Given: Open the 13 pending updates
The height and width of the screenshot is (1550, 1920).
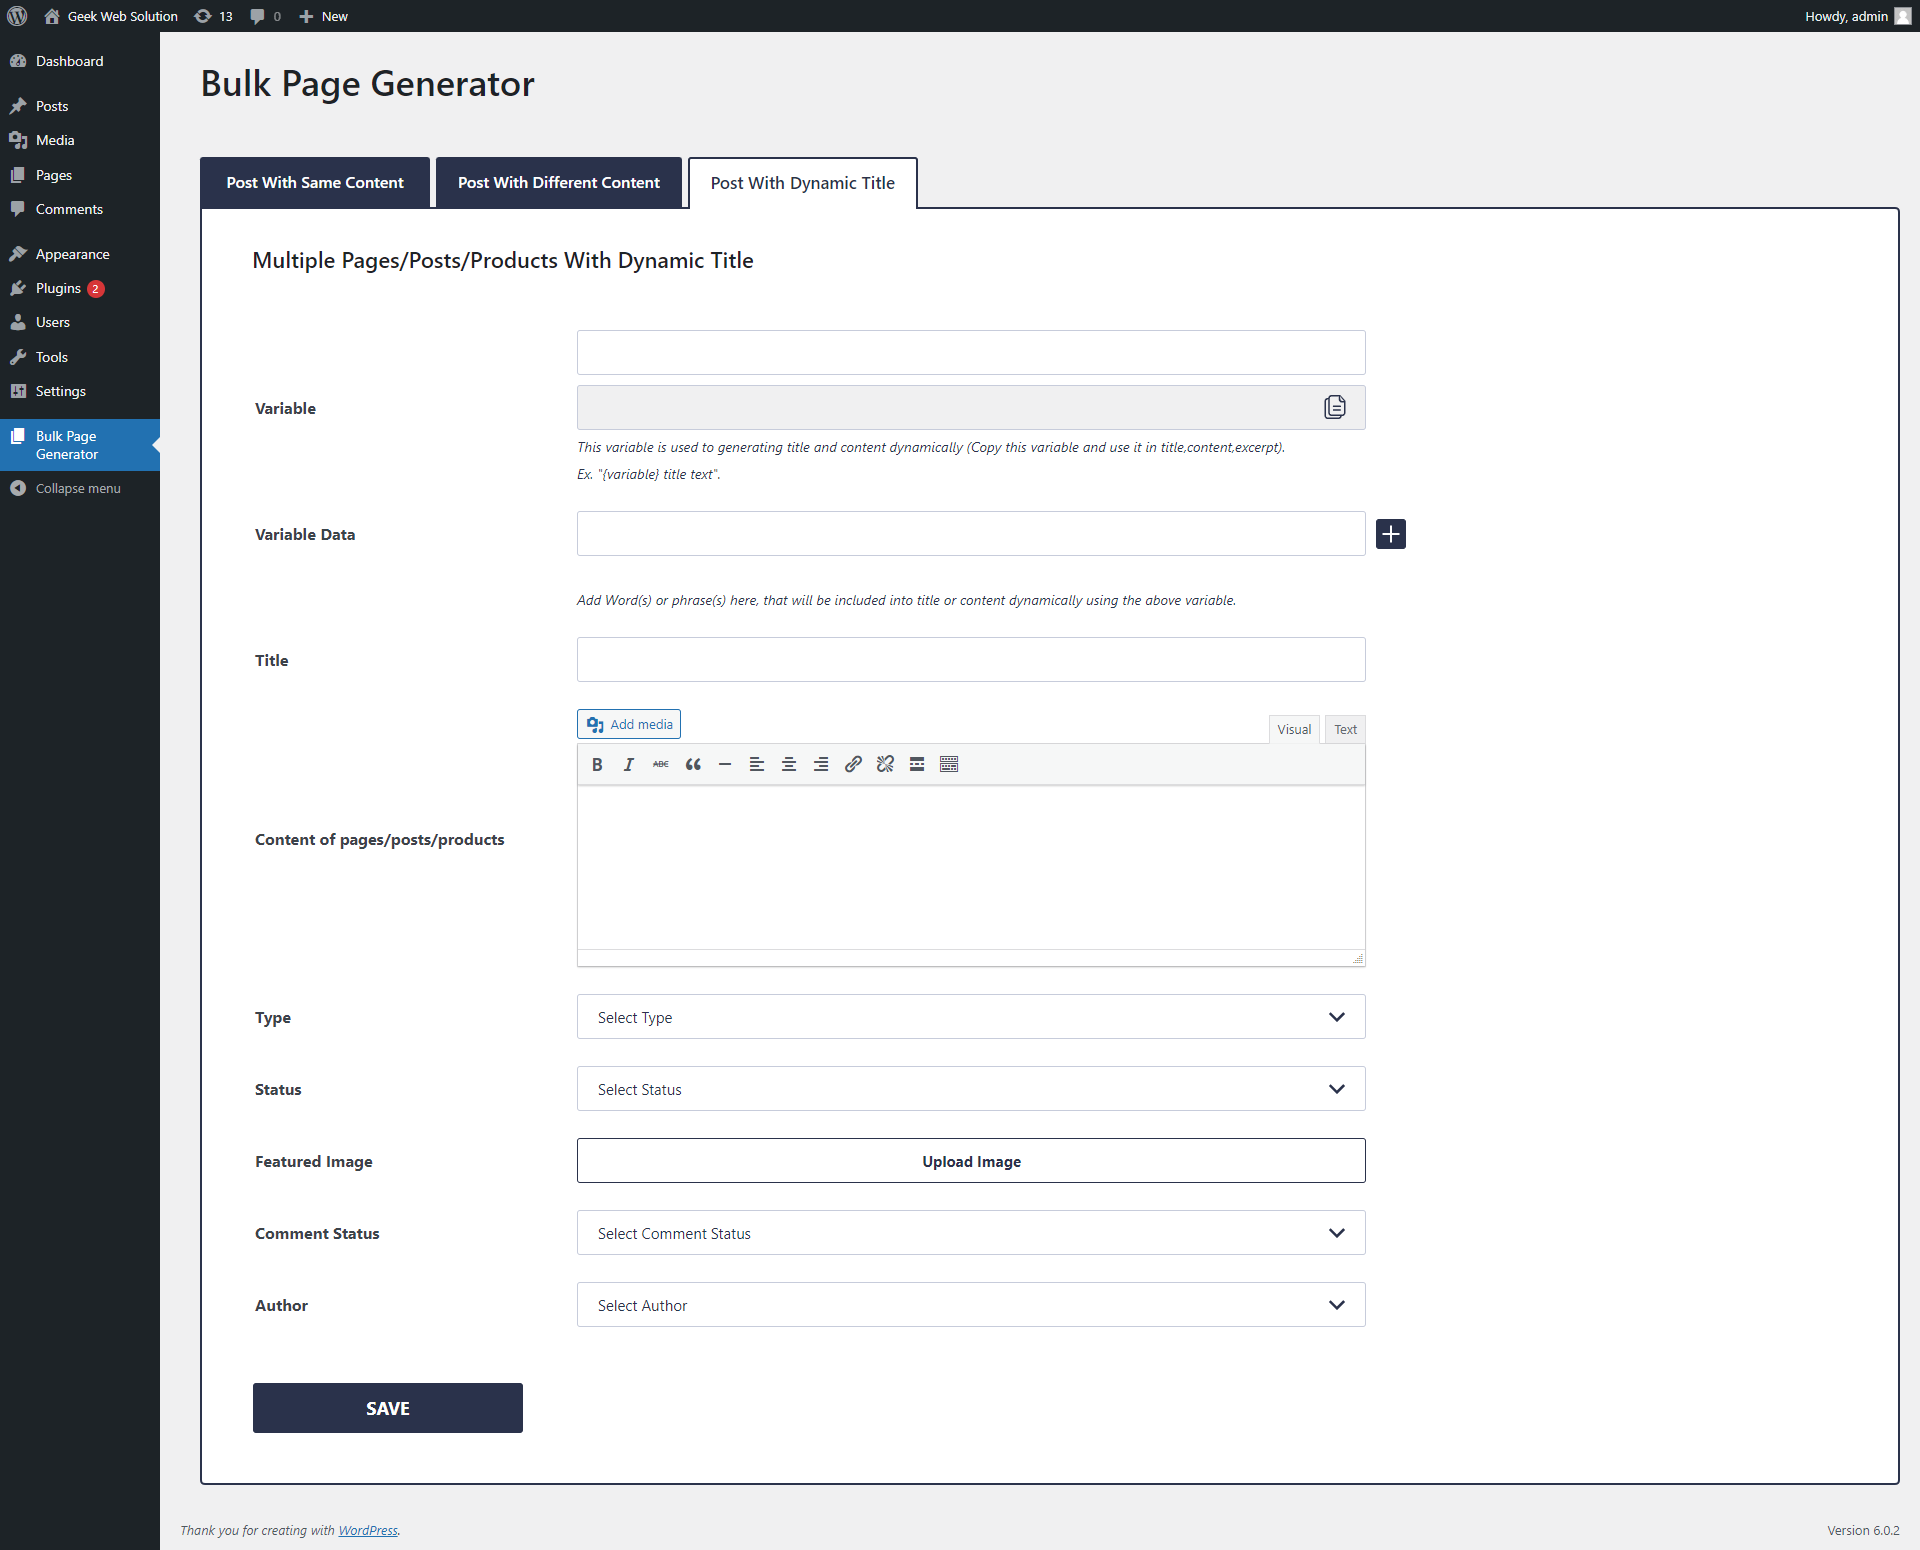Looking at the screenshot, I should click(x=213, y=16).
